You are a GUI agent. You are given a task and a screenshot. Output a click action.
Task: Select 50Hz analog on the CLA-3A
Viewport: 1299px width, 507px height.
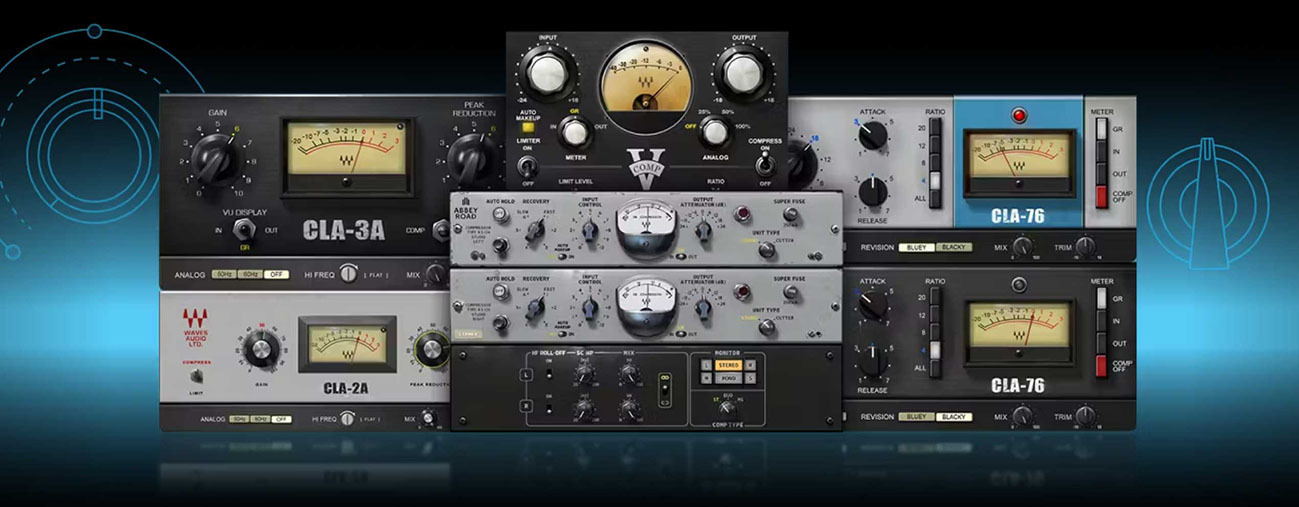[x=224, y=274]
